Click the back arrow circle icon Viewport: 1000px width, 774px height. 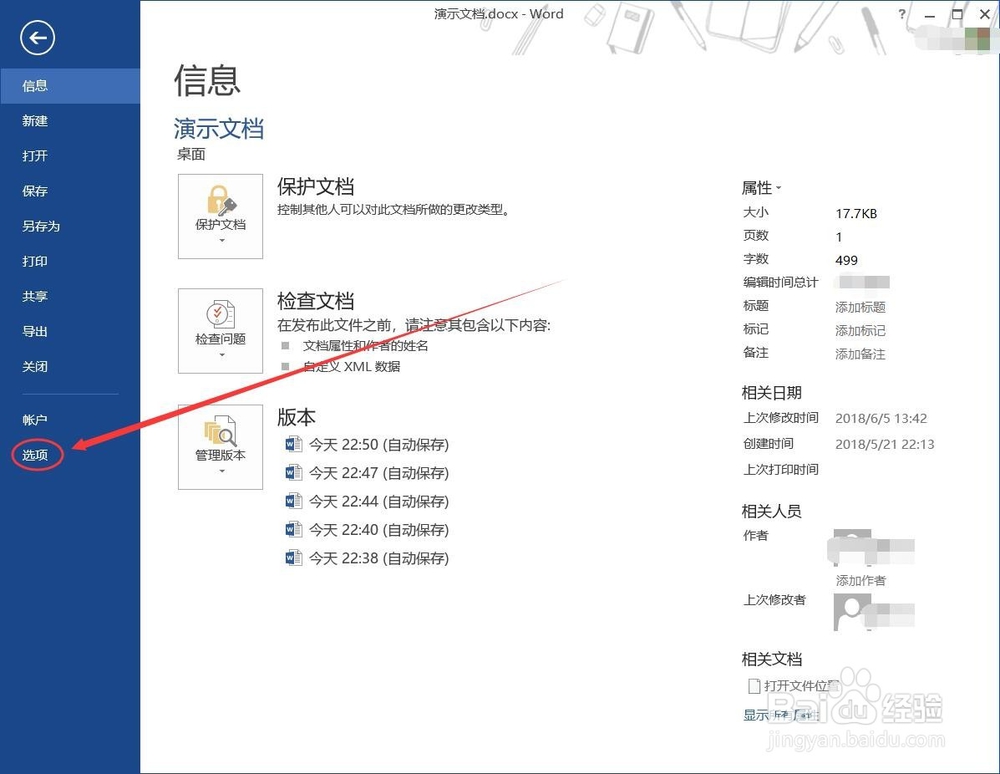click(x=37, y=38)
